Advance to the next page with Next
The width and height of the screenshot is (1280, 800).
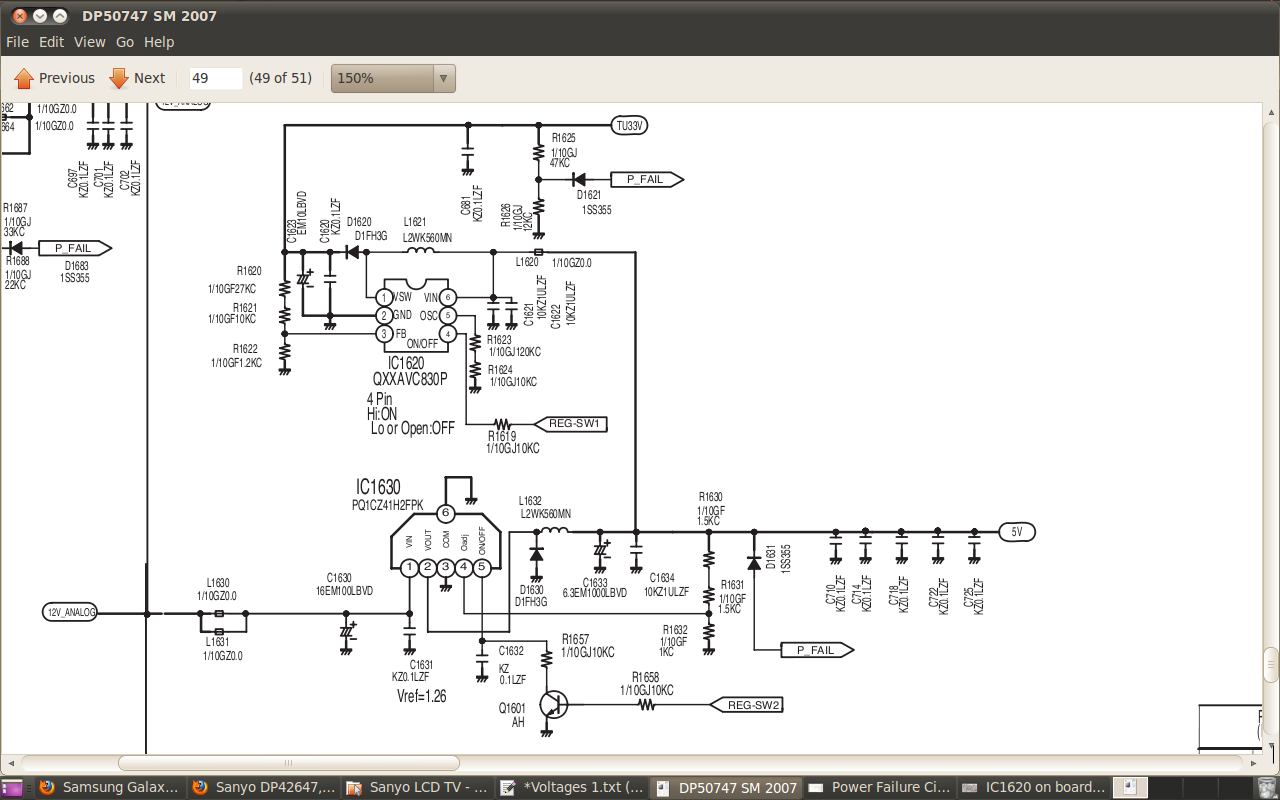[x=138, y=78]
